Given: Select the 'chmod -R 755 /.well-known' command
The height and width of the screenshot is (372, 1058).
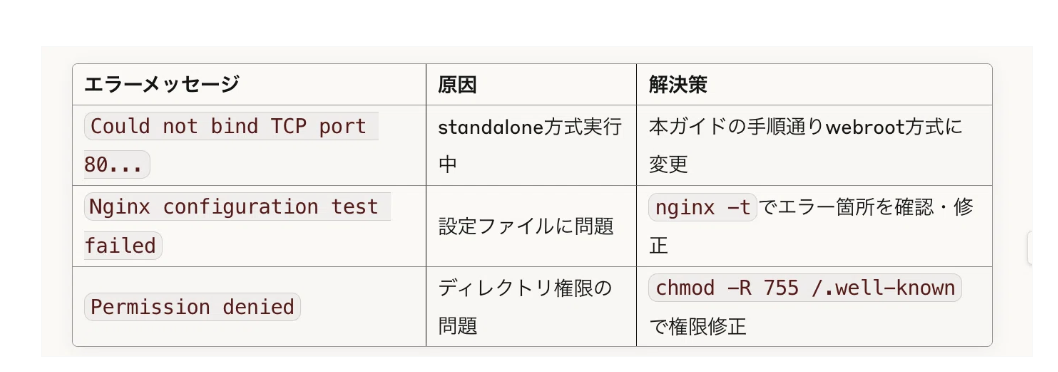Looking at the screenshot, I should coord(805,288).
